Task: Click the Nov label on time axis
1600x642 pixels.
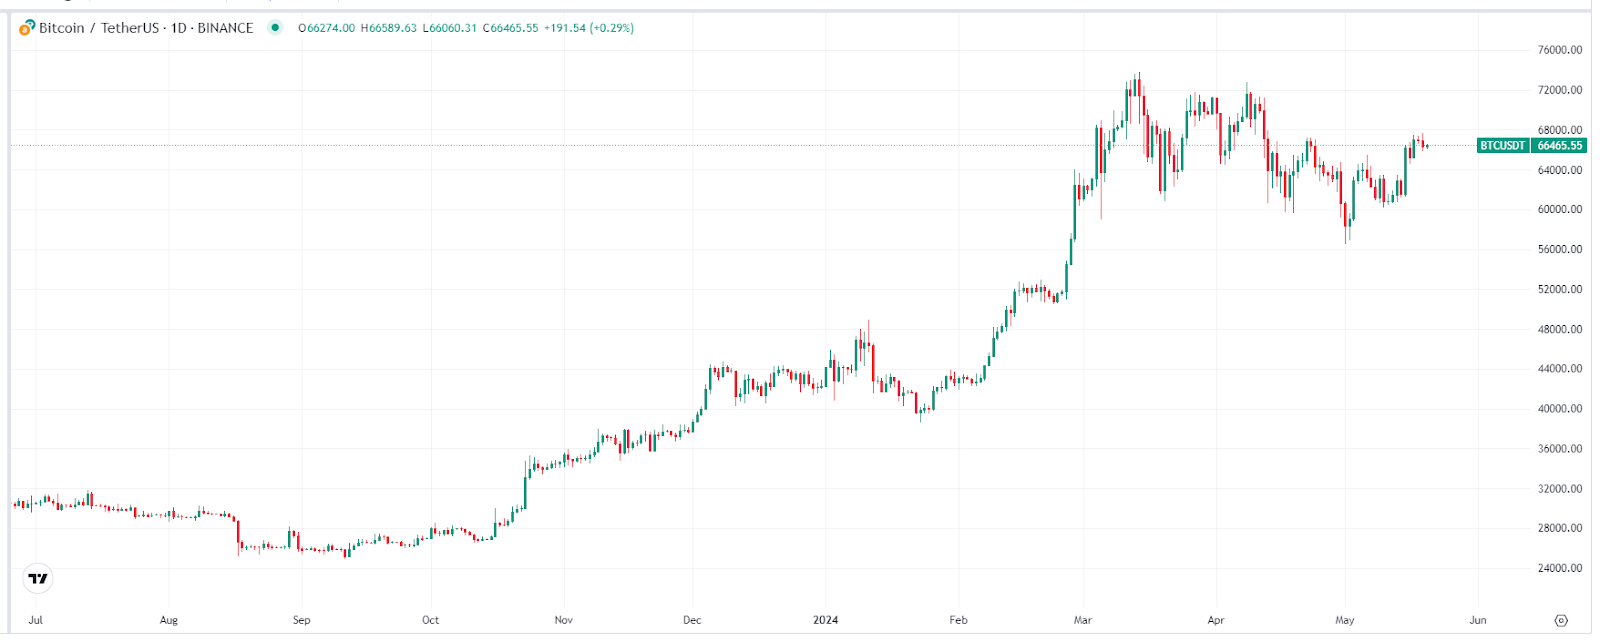Action: coord(564,620)
